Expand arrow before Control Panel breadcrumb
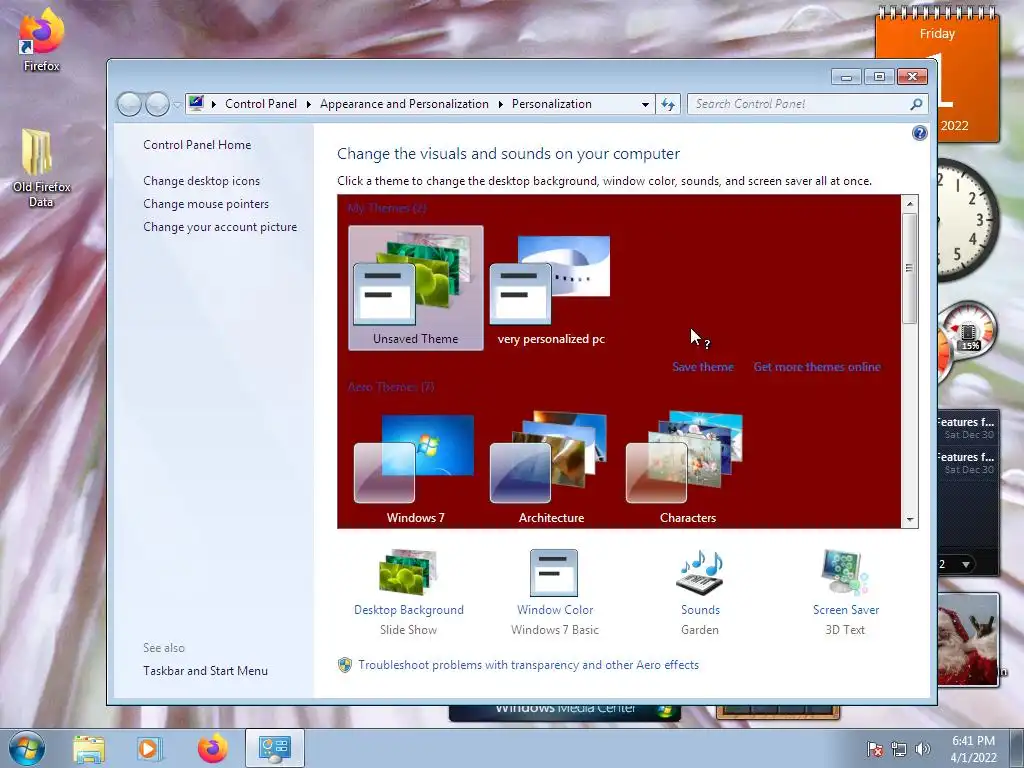This screenshot has height=768, width=1024. coord(214,104)
